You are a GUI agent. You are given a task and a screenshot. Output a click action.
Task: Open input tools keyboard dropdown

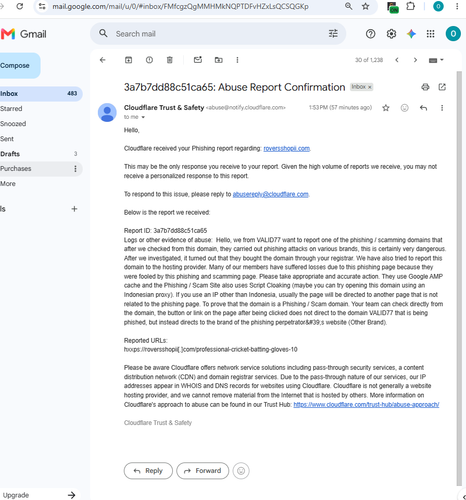click(436, 60)
